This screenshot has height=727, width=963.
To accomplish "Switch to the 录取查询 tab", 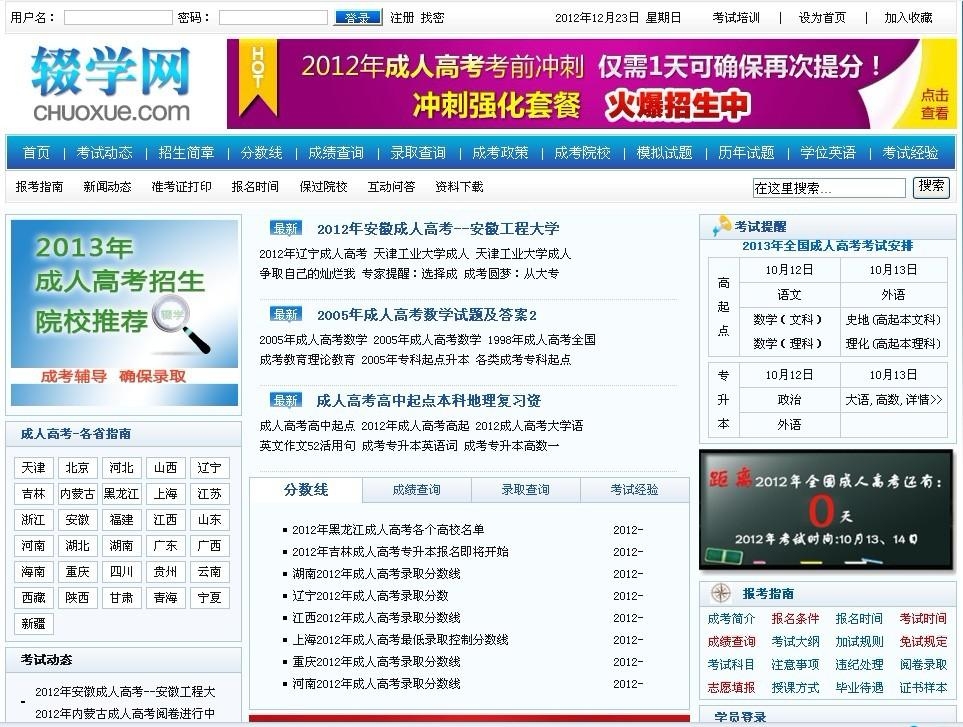I will click(x=525, y=490).
